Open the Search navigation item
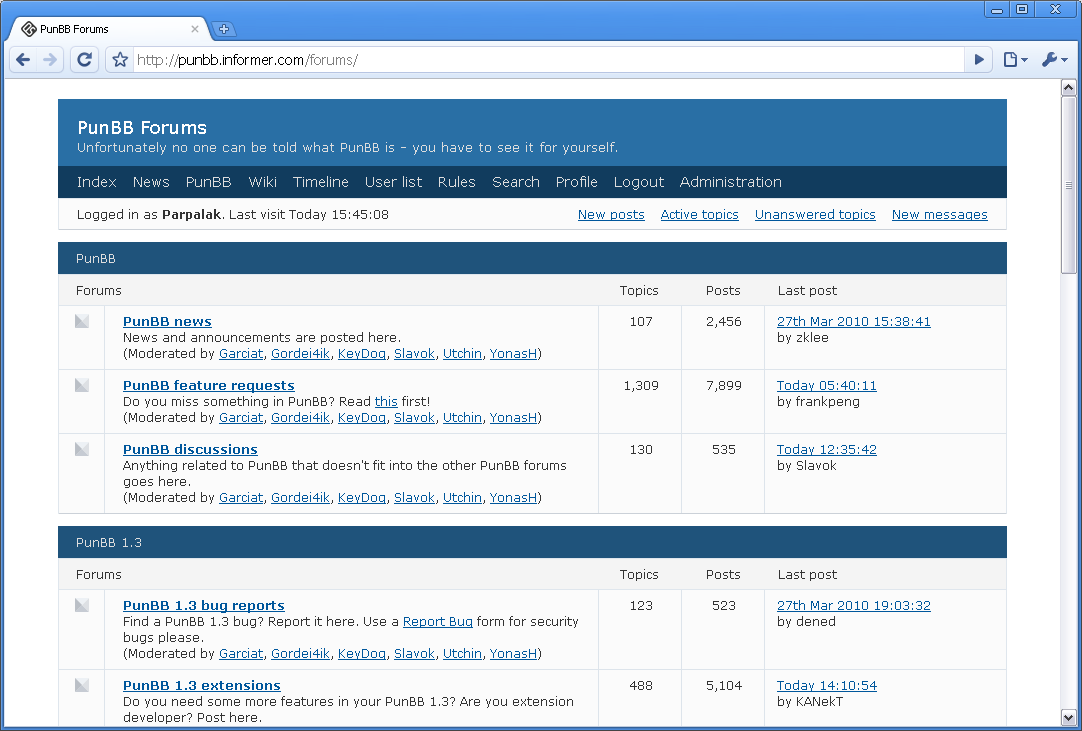The height and width of the screenshot is (731, 1082). (516, 182)
